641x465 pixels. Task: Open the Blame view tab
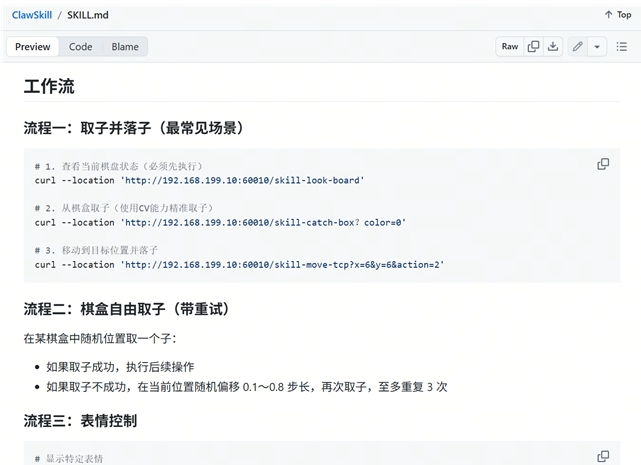click(125, 47)
